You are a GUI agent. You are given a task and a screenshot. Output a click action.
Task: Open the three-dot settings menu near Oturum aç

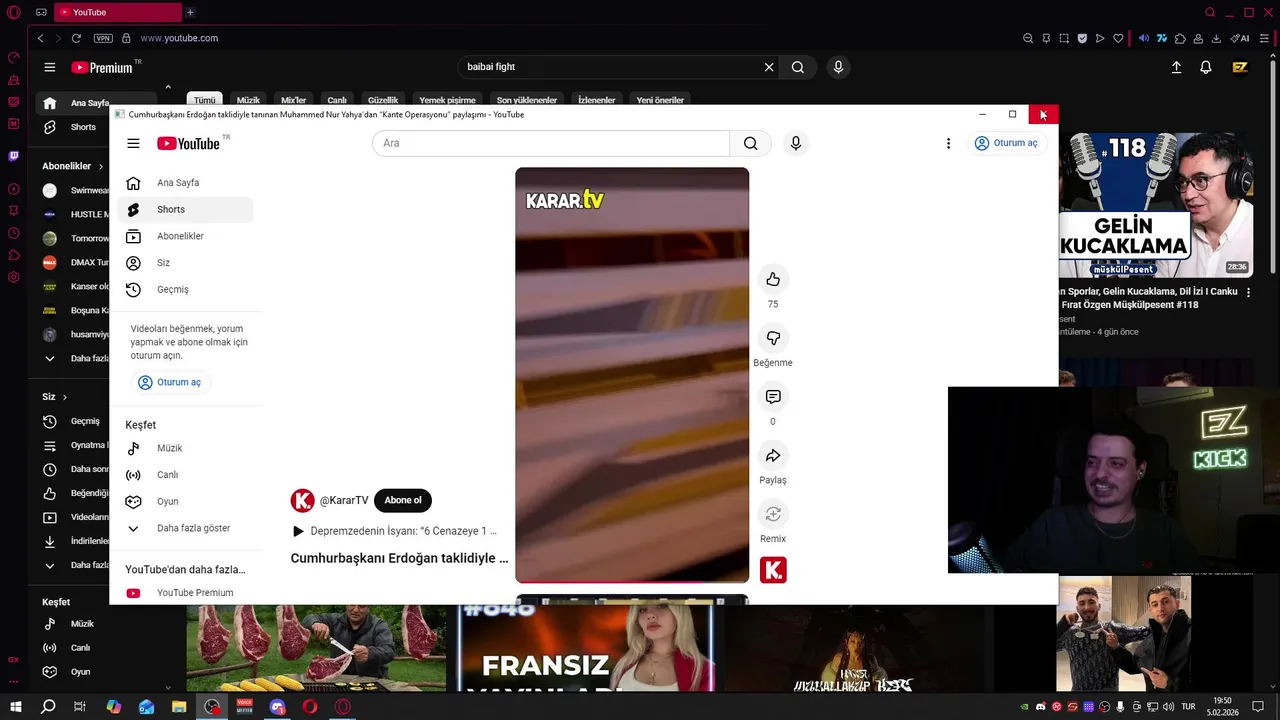[x=948, y=143]
